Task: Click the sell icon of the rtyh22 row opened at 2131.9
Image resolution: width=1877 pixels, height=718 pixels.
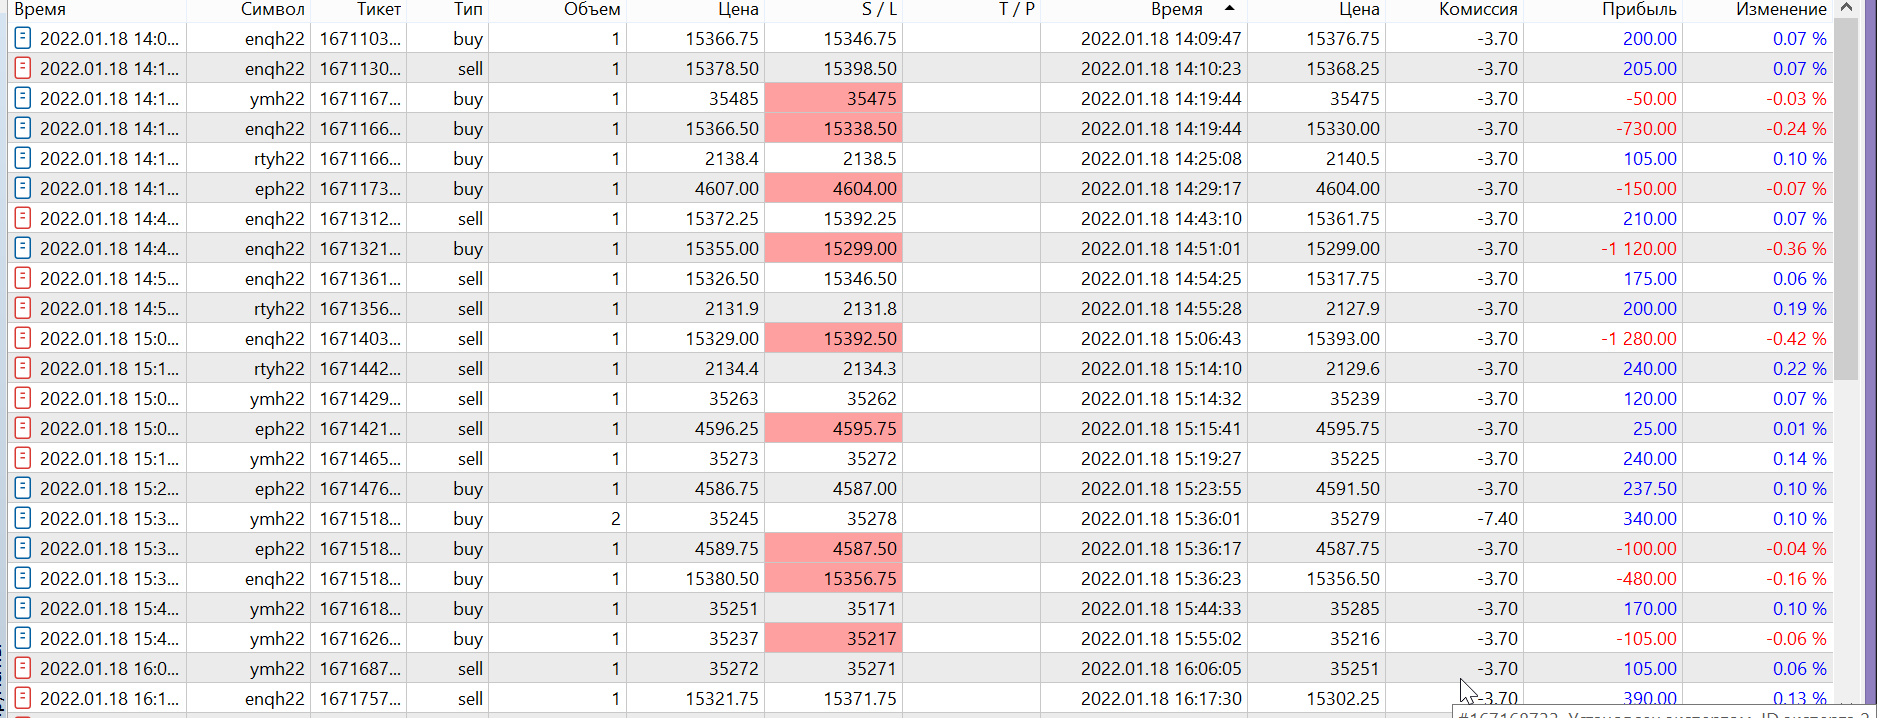Action: 22,308
